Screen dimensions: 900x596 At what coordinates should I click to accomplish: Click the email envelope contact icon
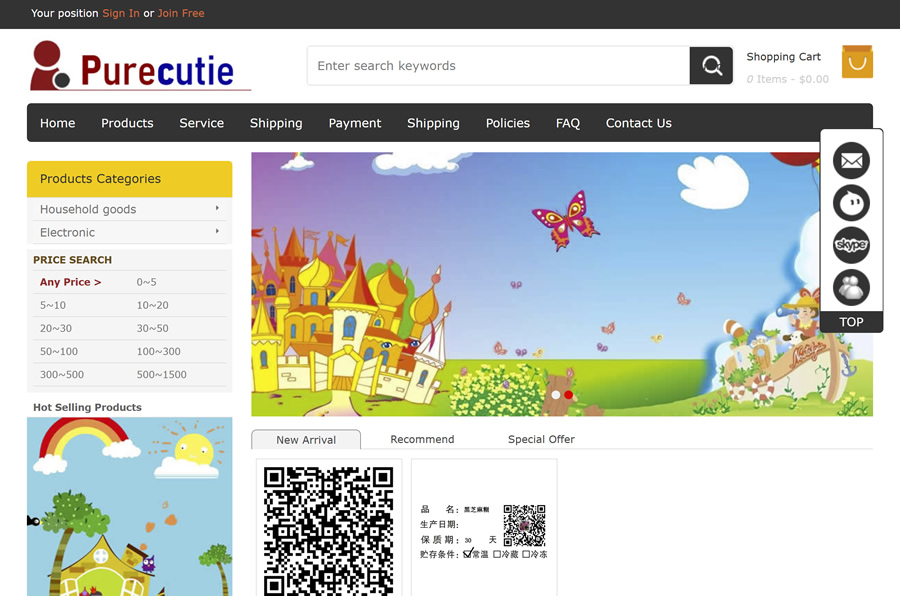[851, 160]
